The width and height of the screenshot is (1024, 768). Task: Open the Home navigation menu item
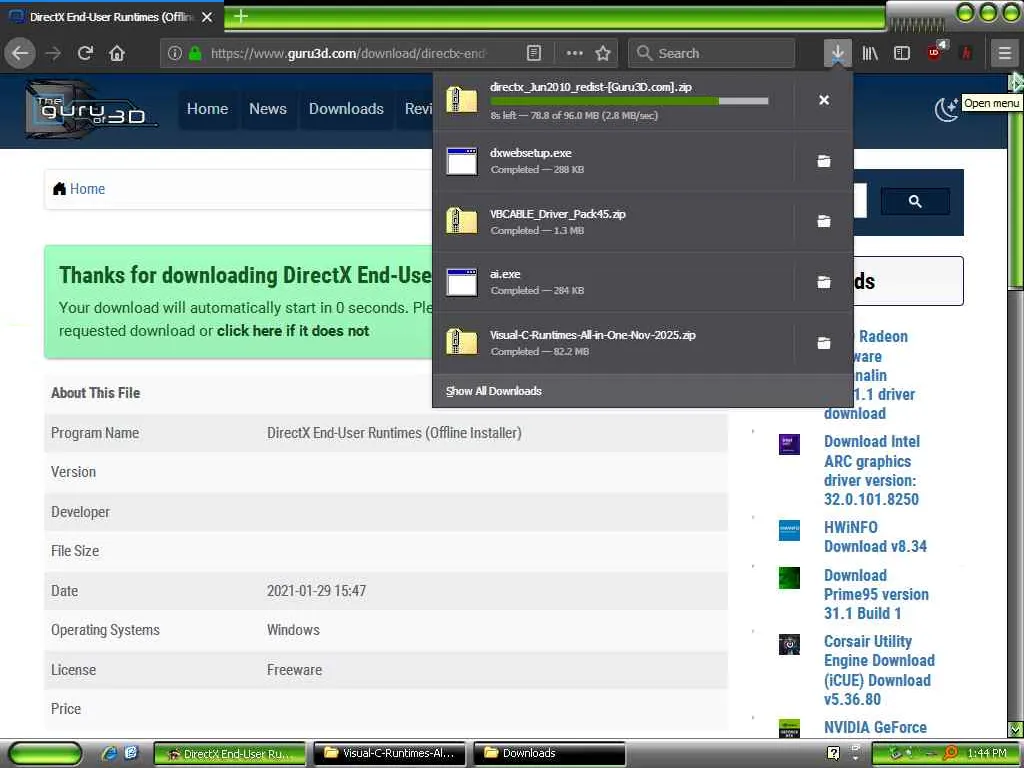pyautogui.click(x=208, y=108)
